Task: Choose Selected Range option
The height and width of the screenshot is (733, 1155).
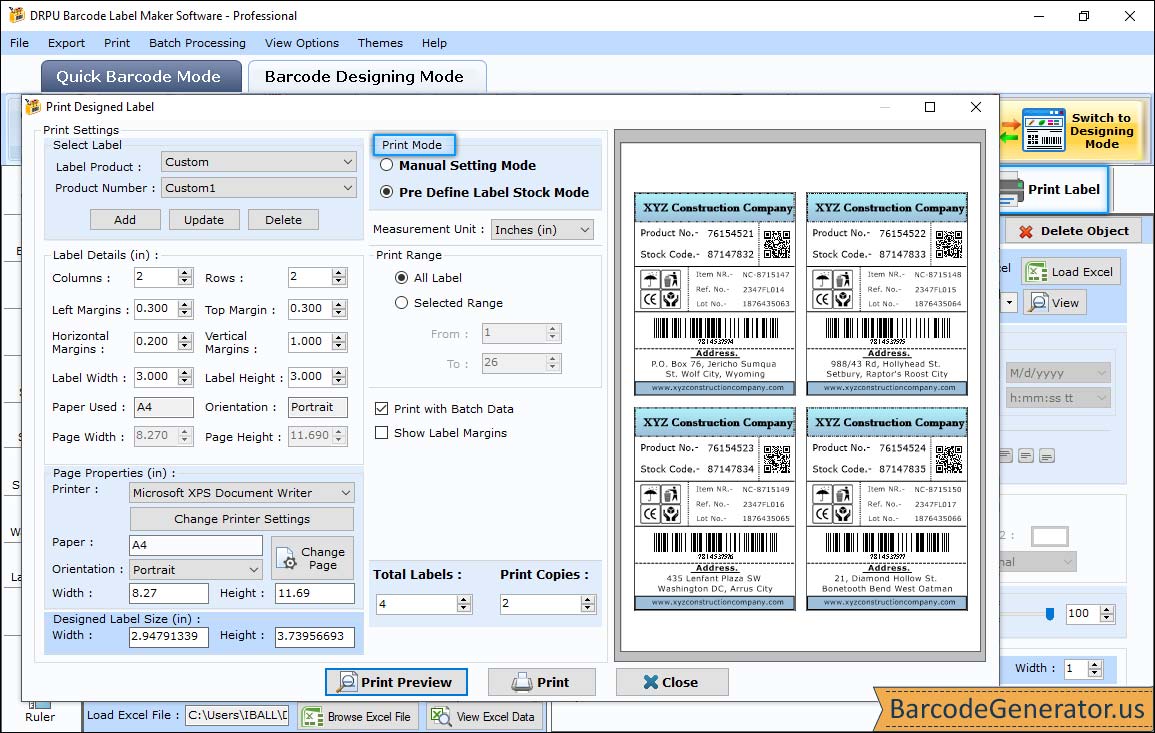Action: point(401,303)
